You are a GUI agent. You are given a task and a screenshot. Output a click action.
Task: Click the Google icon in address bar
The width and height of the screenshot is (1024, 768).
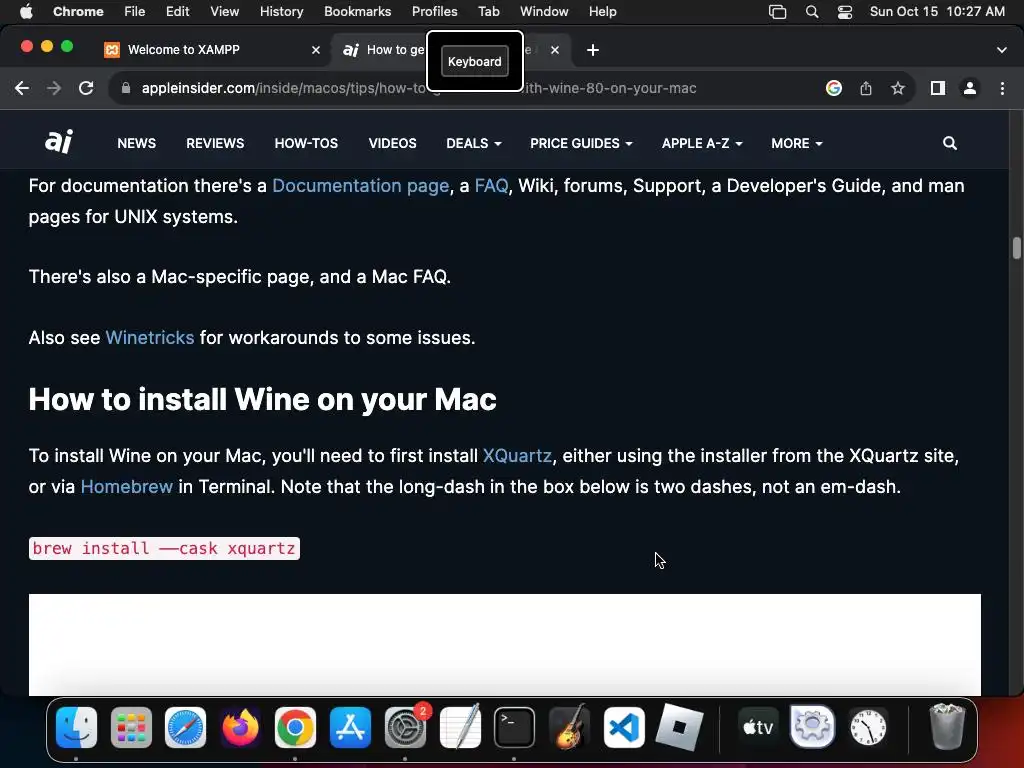tap(834, 88)
